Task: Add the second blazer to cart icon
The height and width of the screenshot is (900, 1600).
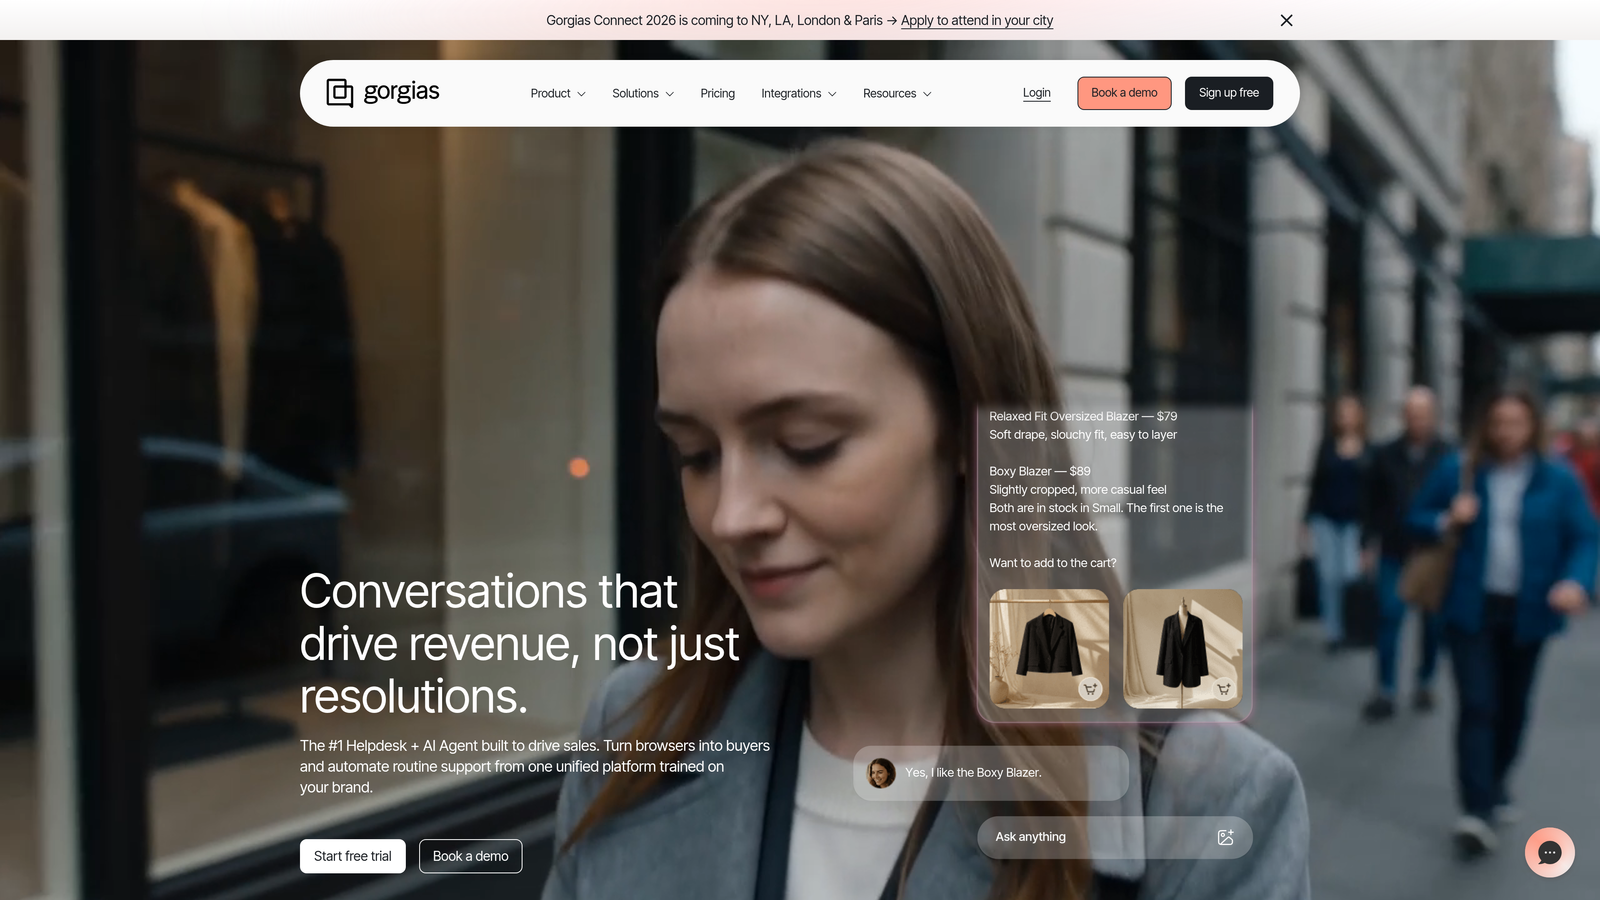Action: tap(1223, 689)
